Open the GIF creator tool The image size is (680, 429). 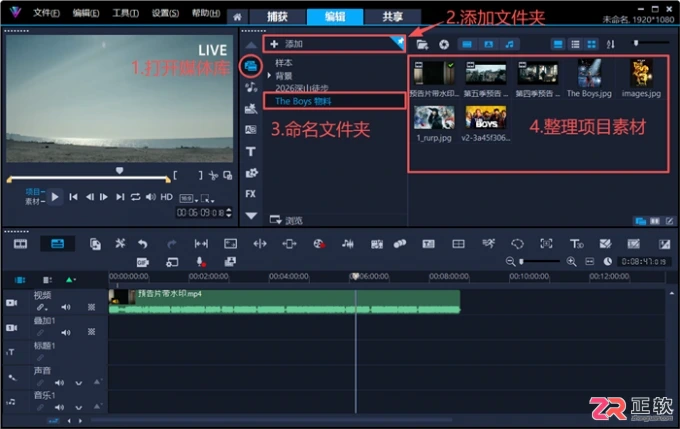coord(143,262)
